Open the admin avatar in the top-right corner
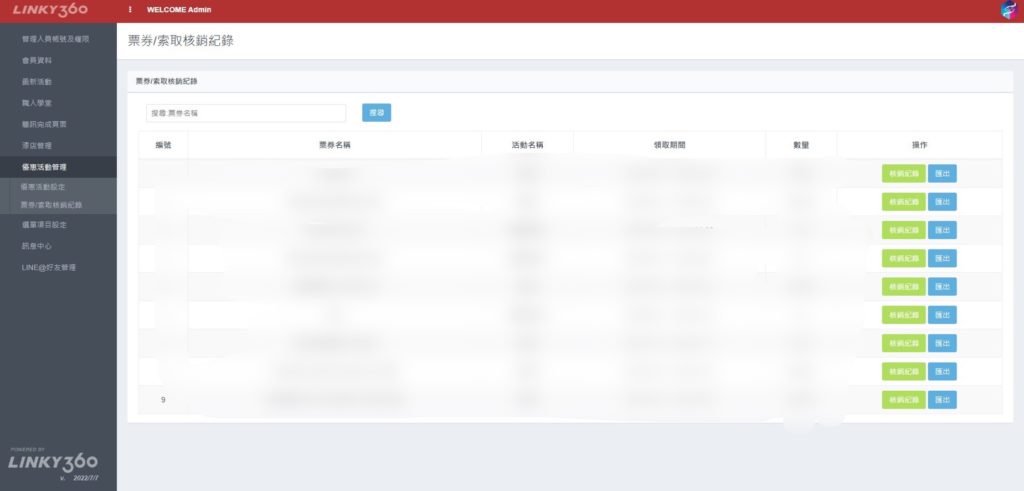 [1008, 10]
